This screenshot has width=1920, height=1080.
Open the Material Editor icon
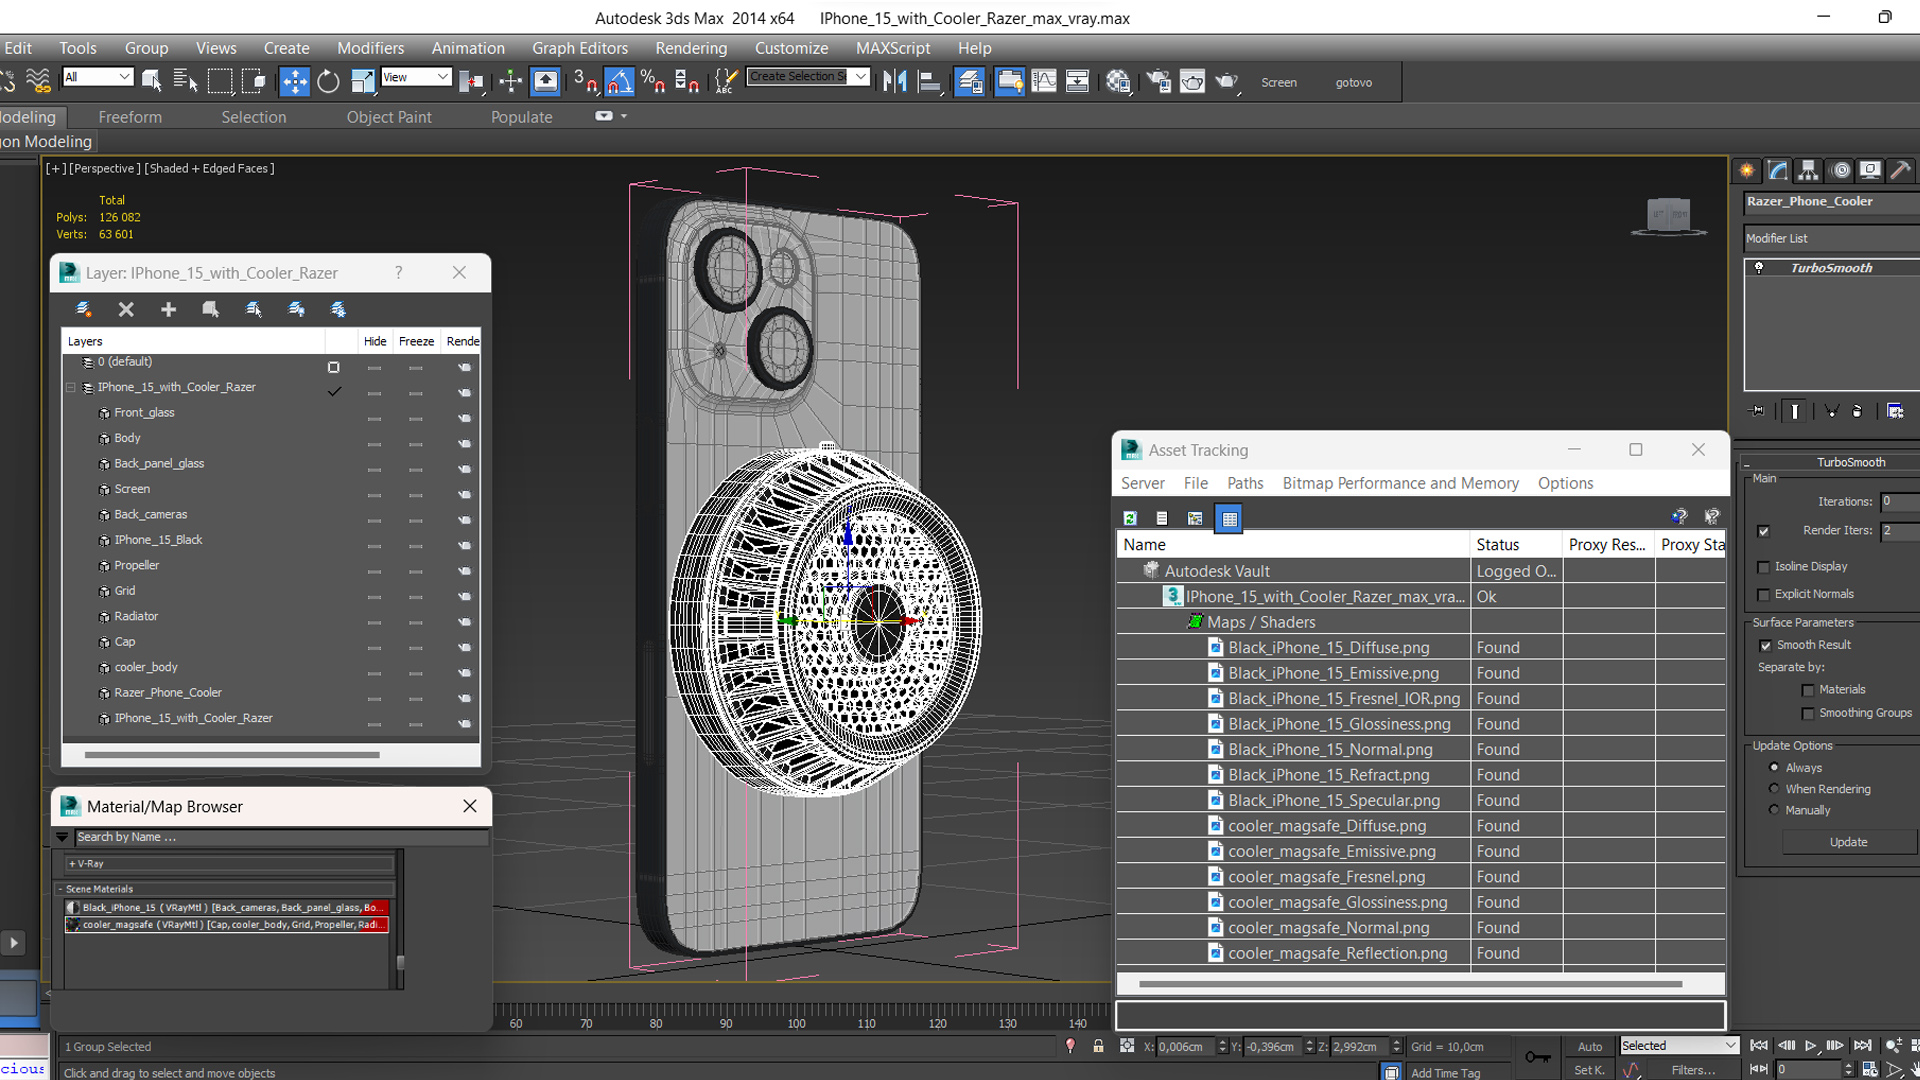(1118, 81)
